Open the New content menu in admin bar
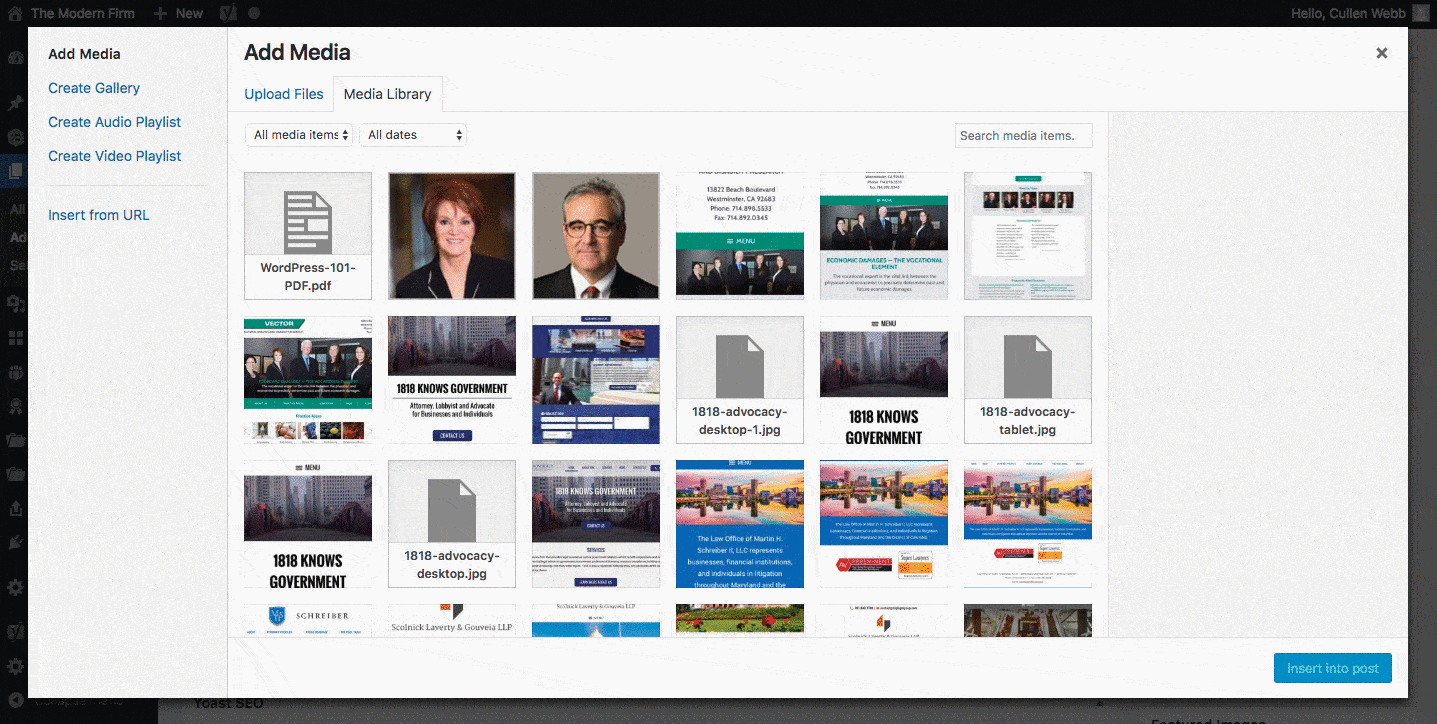This screenshot has height=724, width=1437. click(178, 13)
